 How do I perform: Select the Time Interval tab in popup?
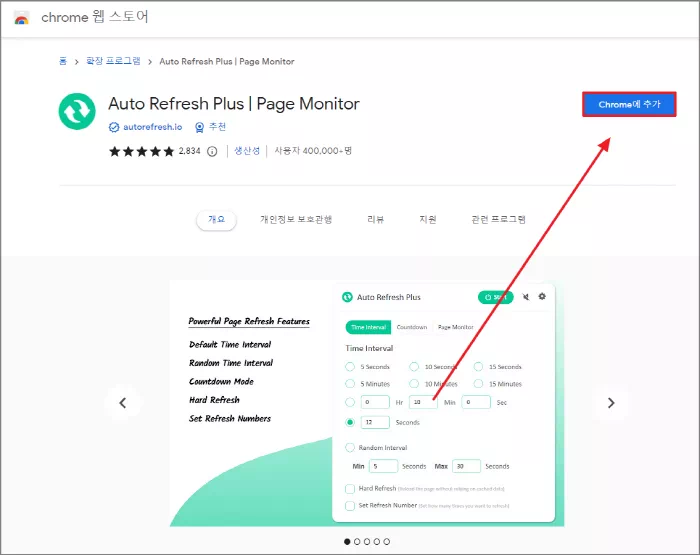click(x=368, y=327)
